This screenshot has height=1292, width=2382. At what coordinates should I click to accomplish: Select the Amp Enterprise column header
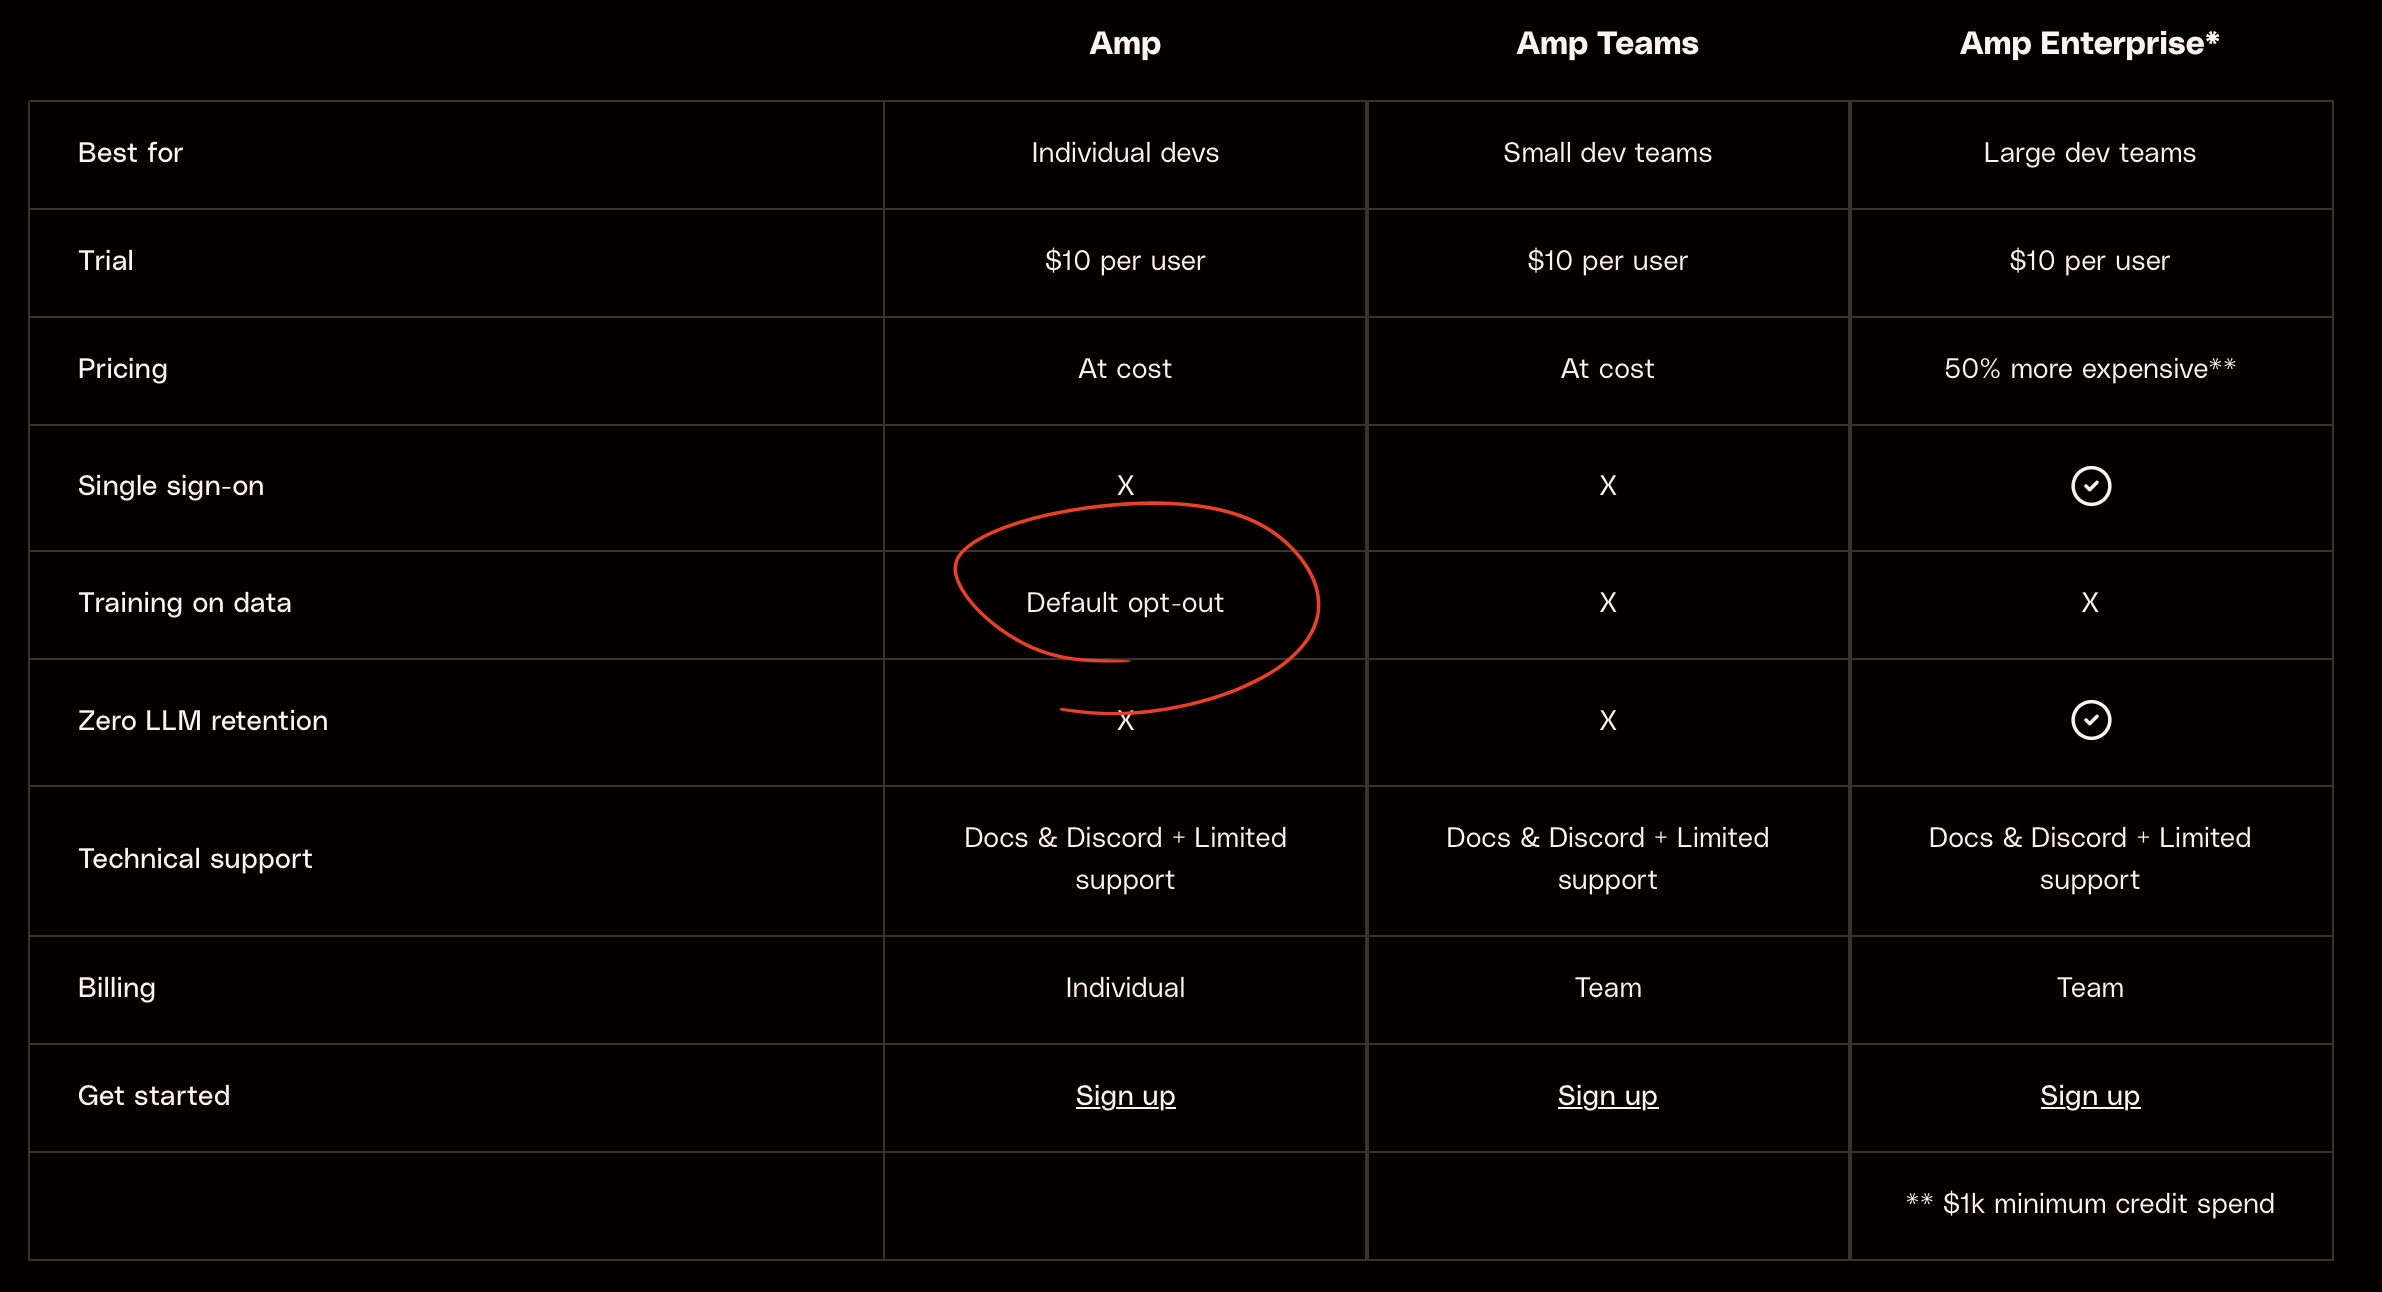tap(2089, 43)
